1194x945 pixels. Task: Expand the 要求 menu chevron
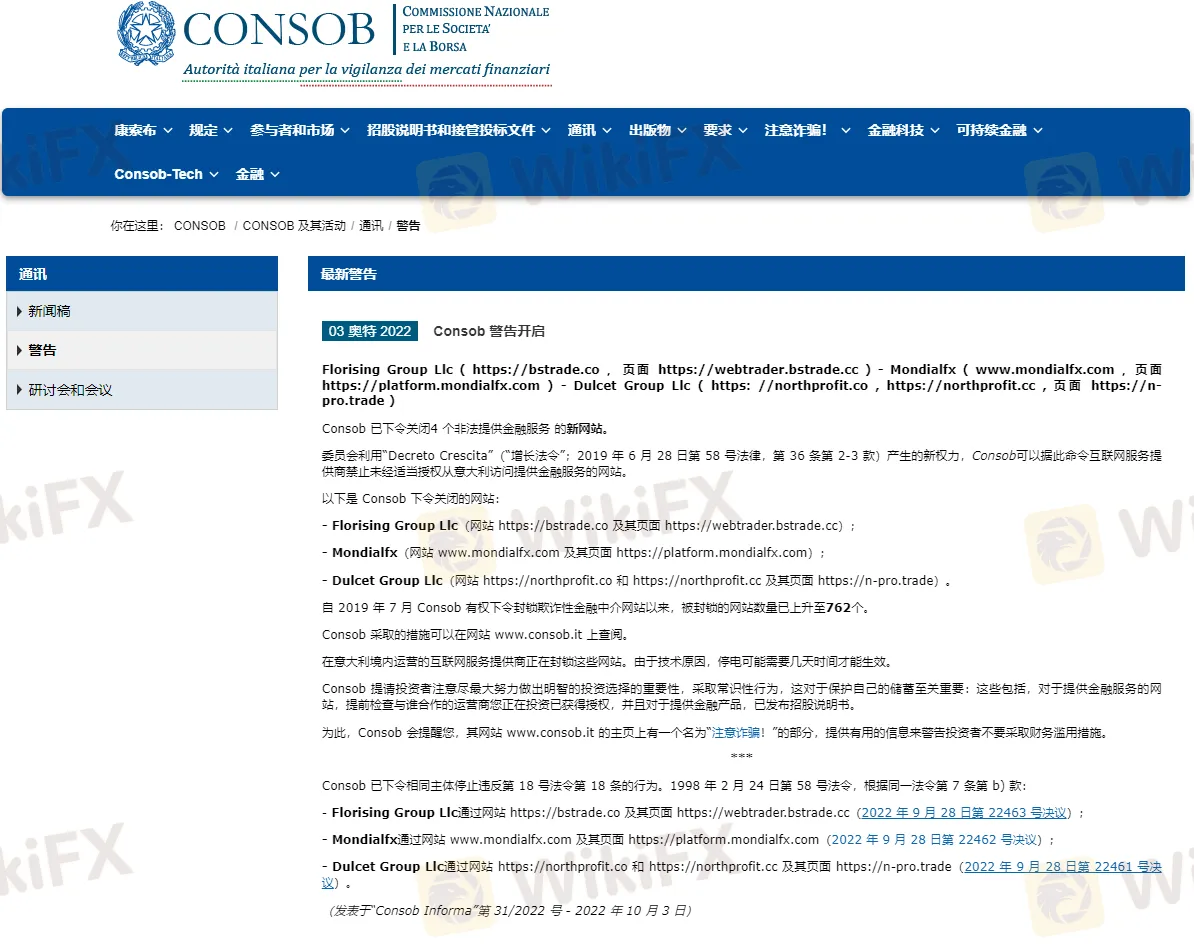(x=743, y=131)
